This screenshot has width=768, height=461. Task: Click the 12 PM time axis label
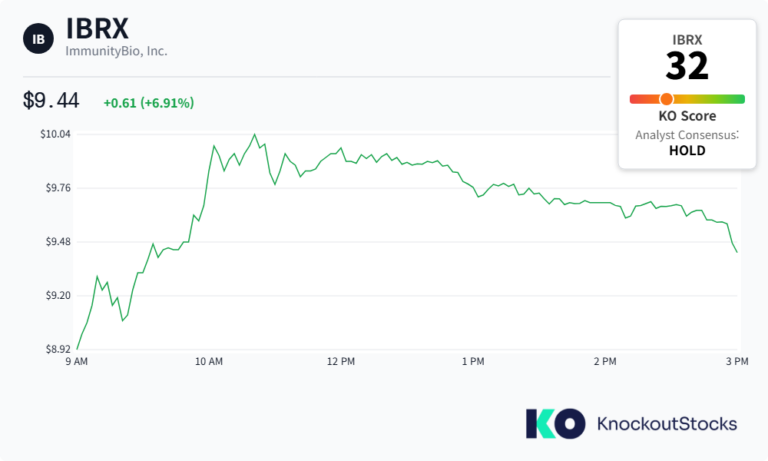(x=341, y=362)
